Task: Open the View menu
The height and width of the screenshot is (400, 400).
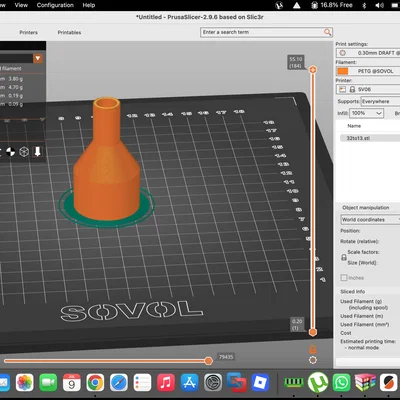Action: pos(21,5)
